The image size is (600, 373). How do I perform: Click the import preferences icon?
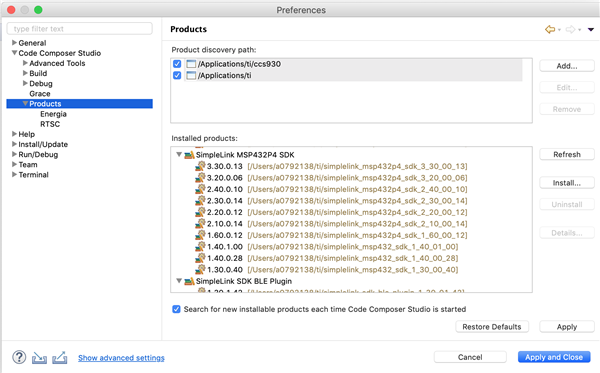(x=39, y=358)
